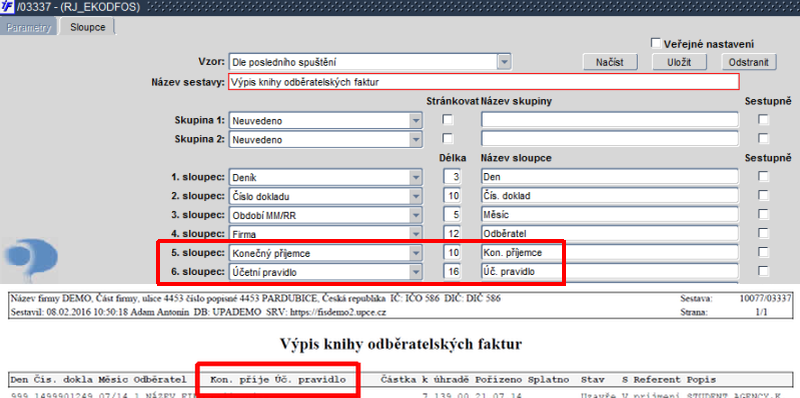Click the report header Pořízeno
800x398 pixels.
click(x=499, y=380)
